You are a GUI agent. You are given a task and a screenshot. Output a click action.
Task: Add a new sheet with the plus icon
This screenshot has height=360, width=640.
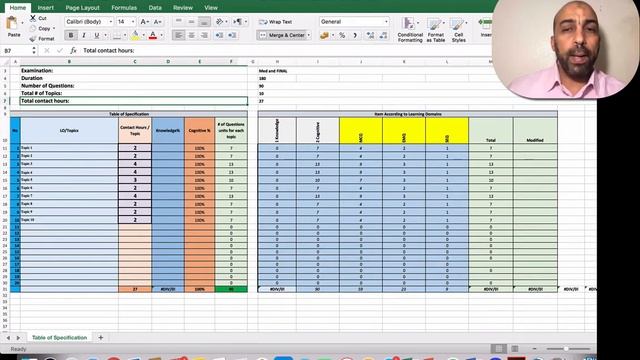click(x=100, y=338)
